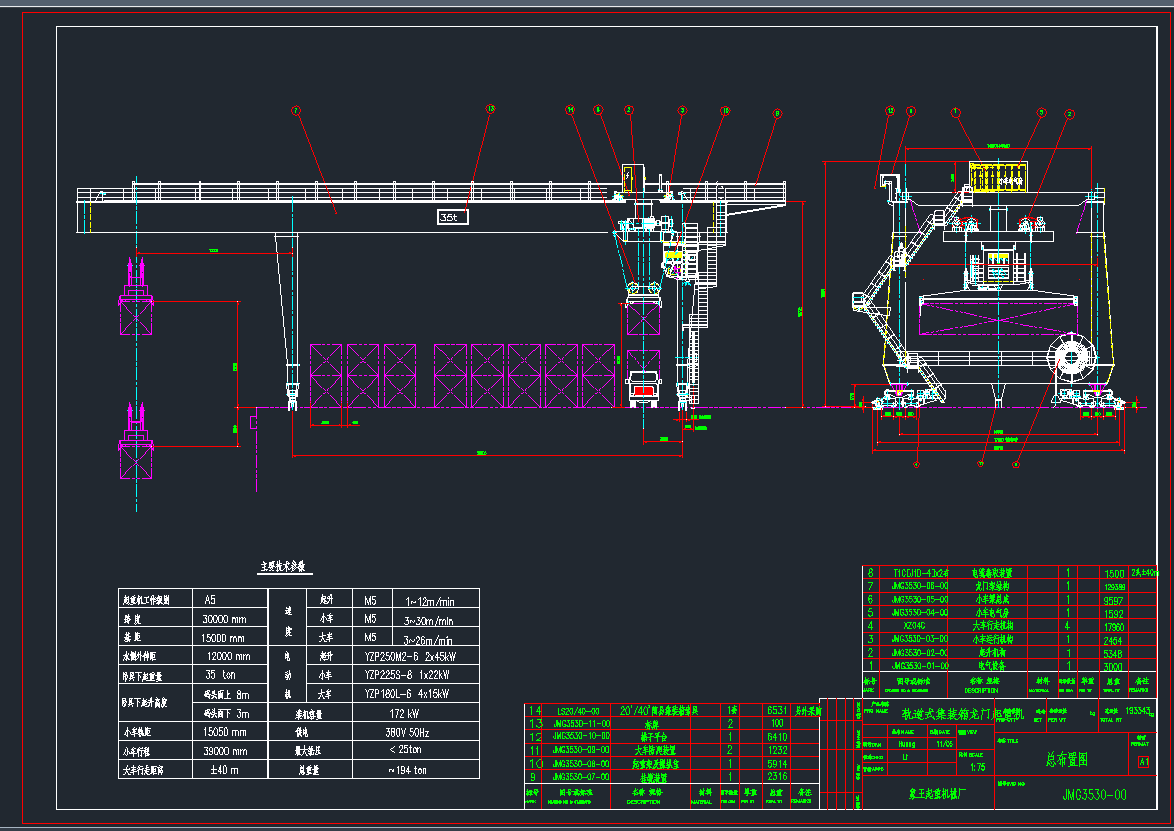
Task: Click balloon callout 14 above the trolley
Action: 570,111
